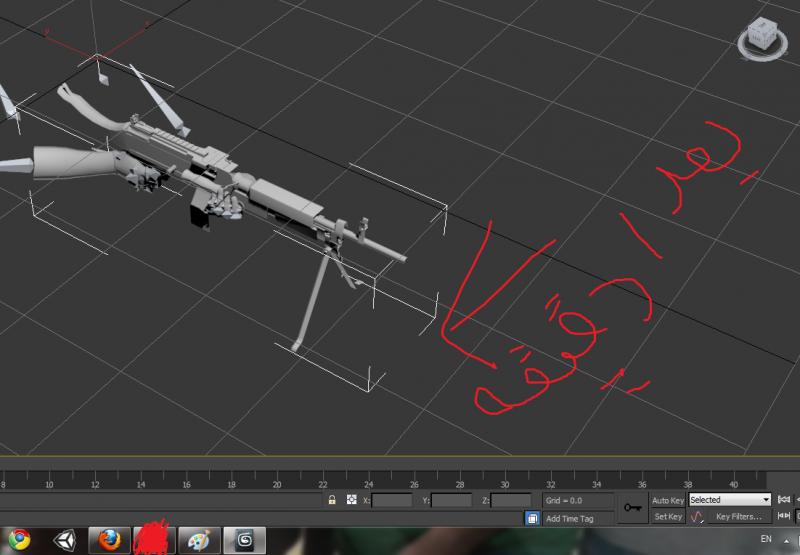Click the ViewCube navigation widget
This screenshot has width=800, height=555.
coord(762,39)
